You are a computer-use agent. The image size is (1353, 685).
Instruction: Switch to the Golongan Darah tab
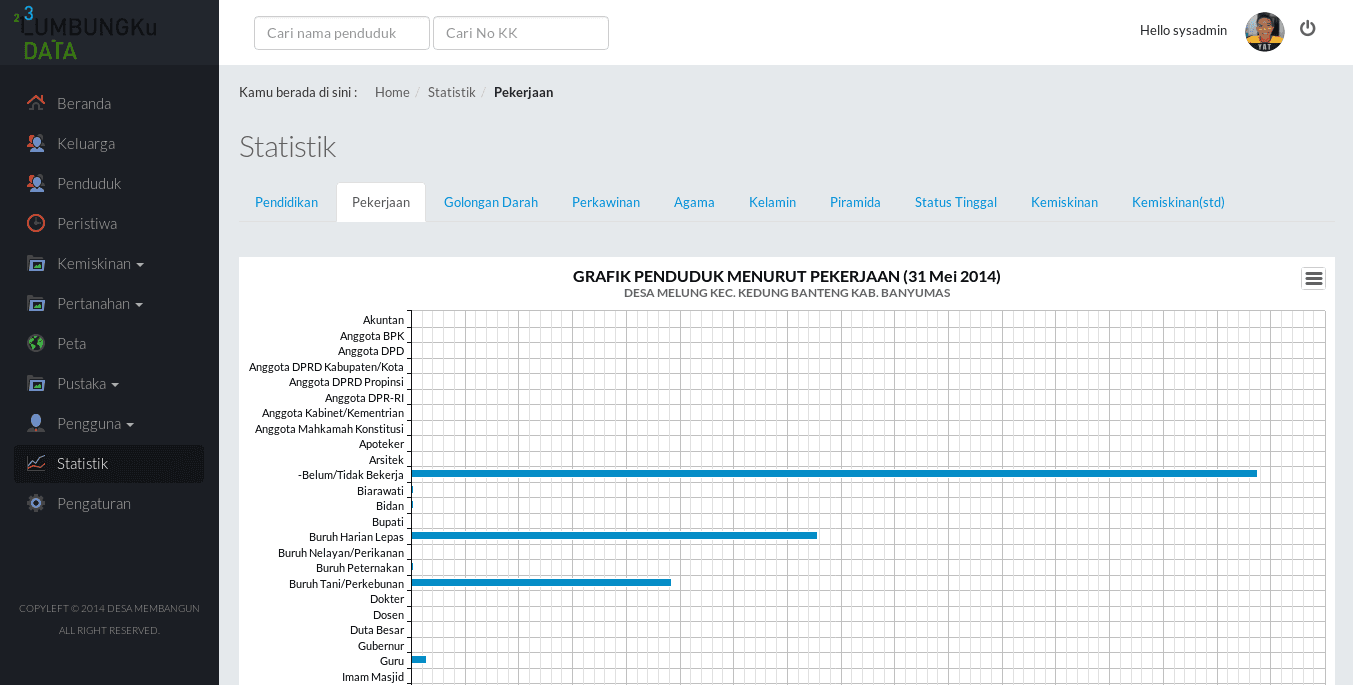(491, 202)
